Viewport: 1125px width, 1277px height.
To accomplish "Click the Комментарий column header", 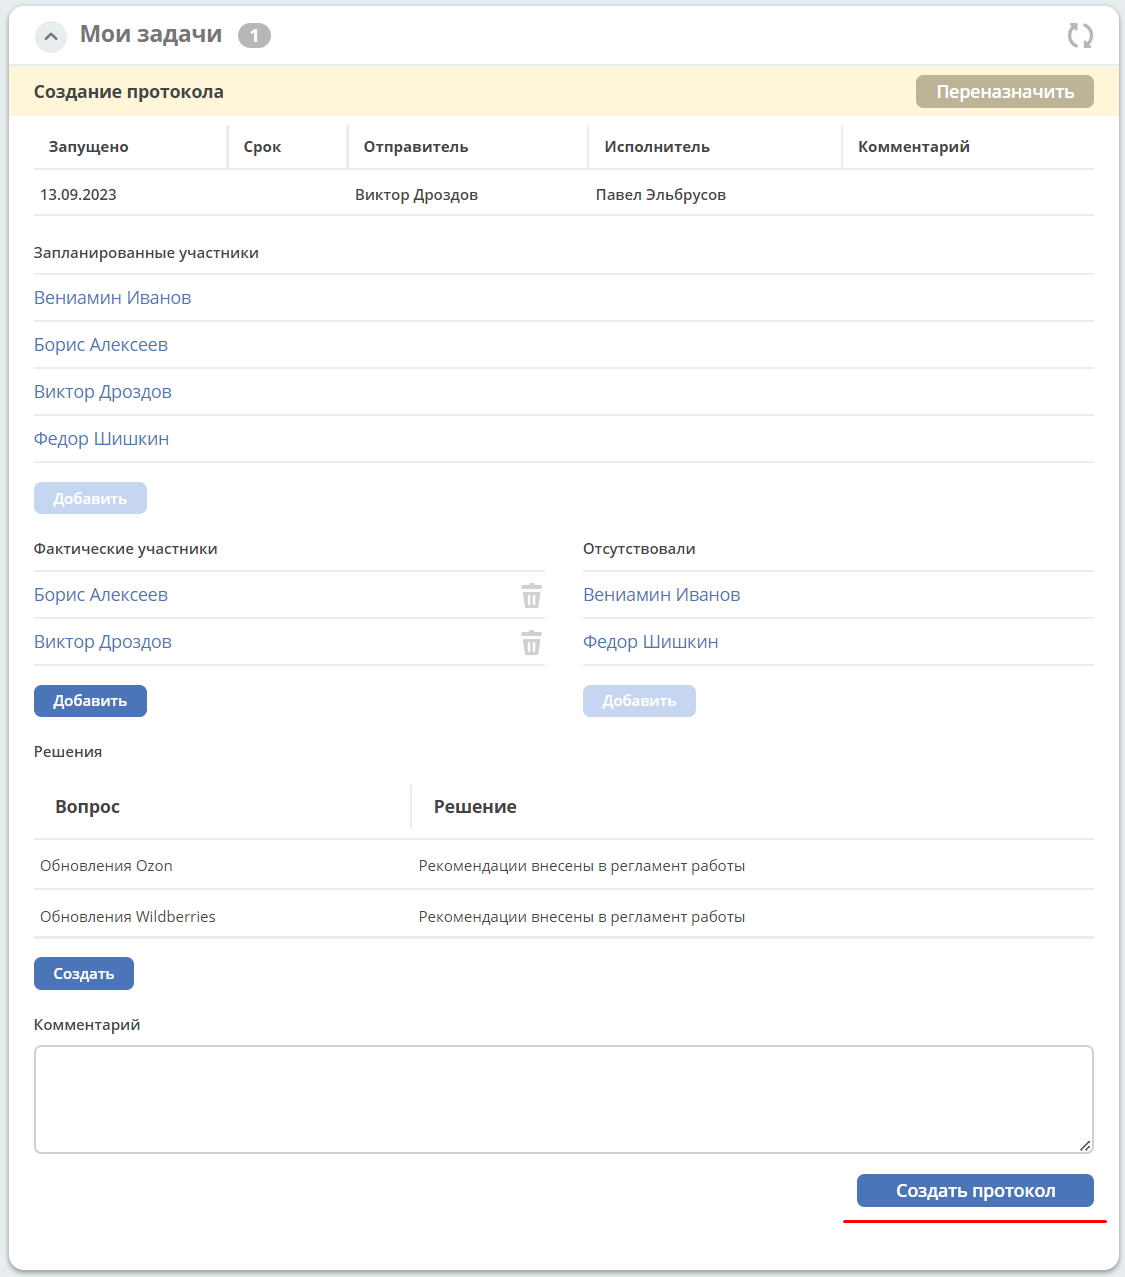I will 914,147.
